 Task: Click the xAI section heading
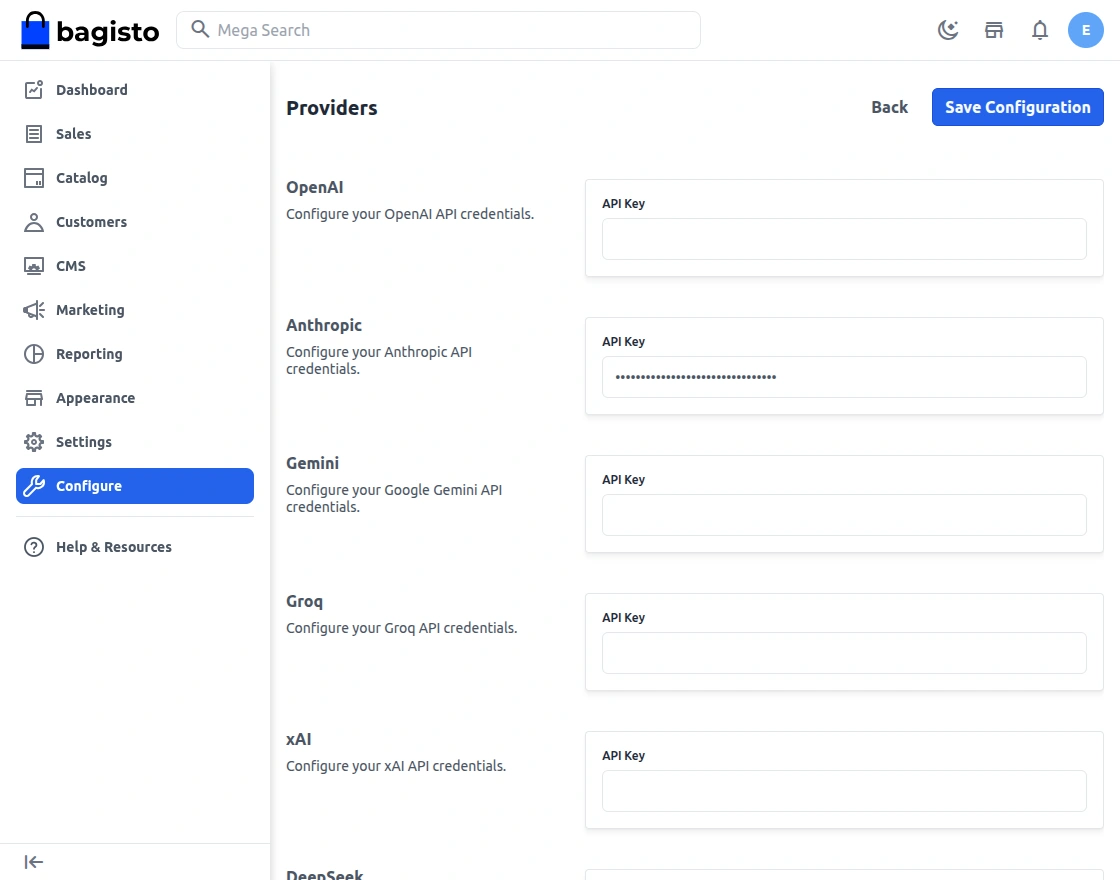299,739
